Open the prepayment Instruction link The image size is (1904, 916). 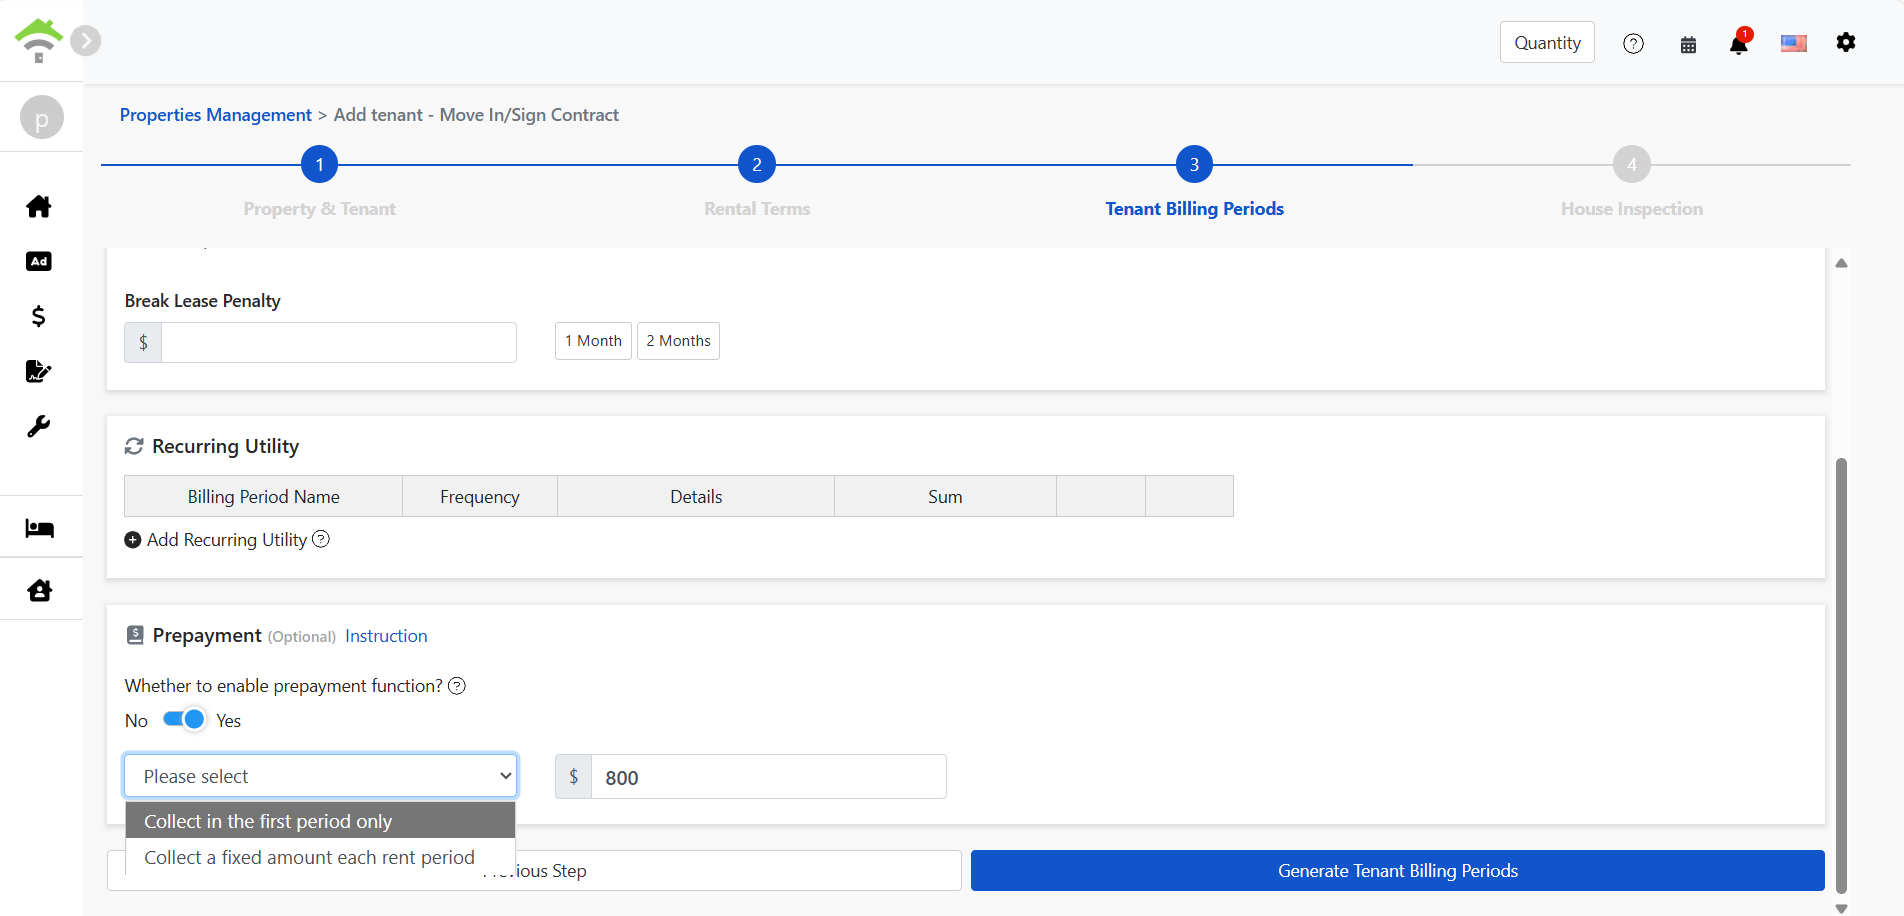pos(386,636)
